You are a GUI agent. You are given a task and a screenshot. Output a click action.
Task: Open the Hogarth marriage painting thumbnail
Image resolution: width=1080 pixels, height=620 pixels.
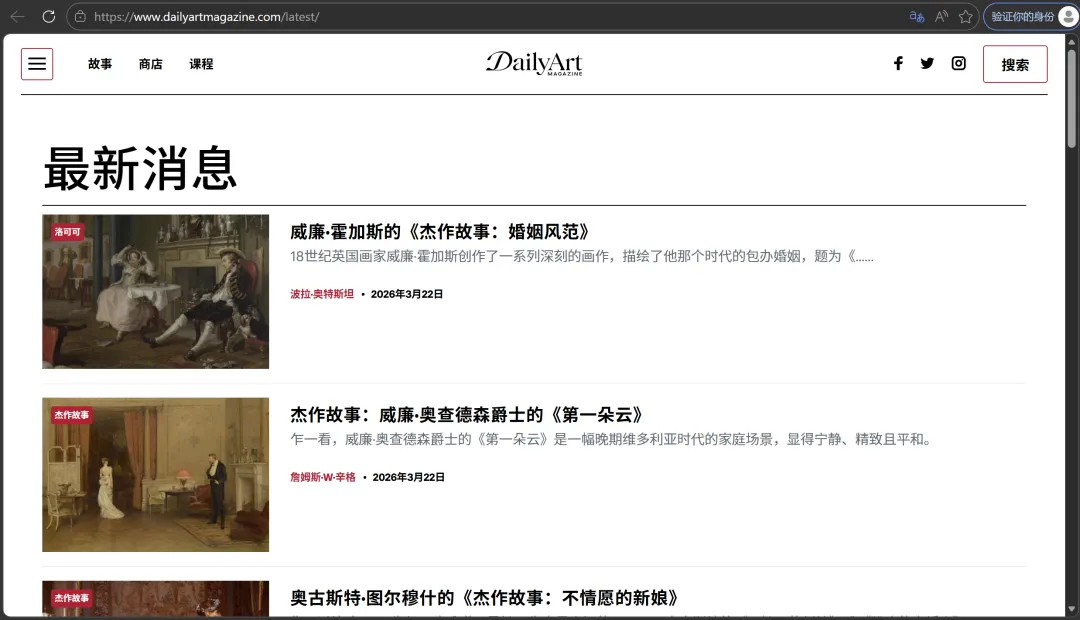click(x=156, y=291)
